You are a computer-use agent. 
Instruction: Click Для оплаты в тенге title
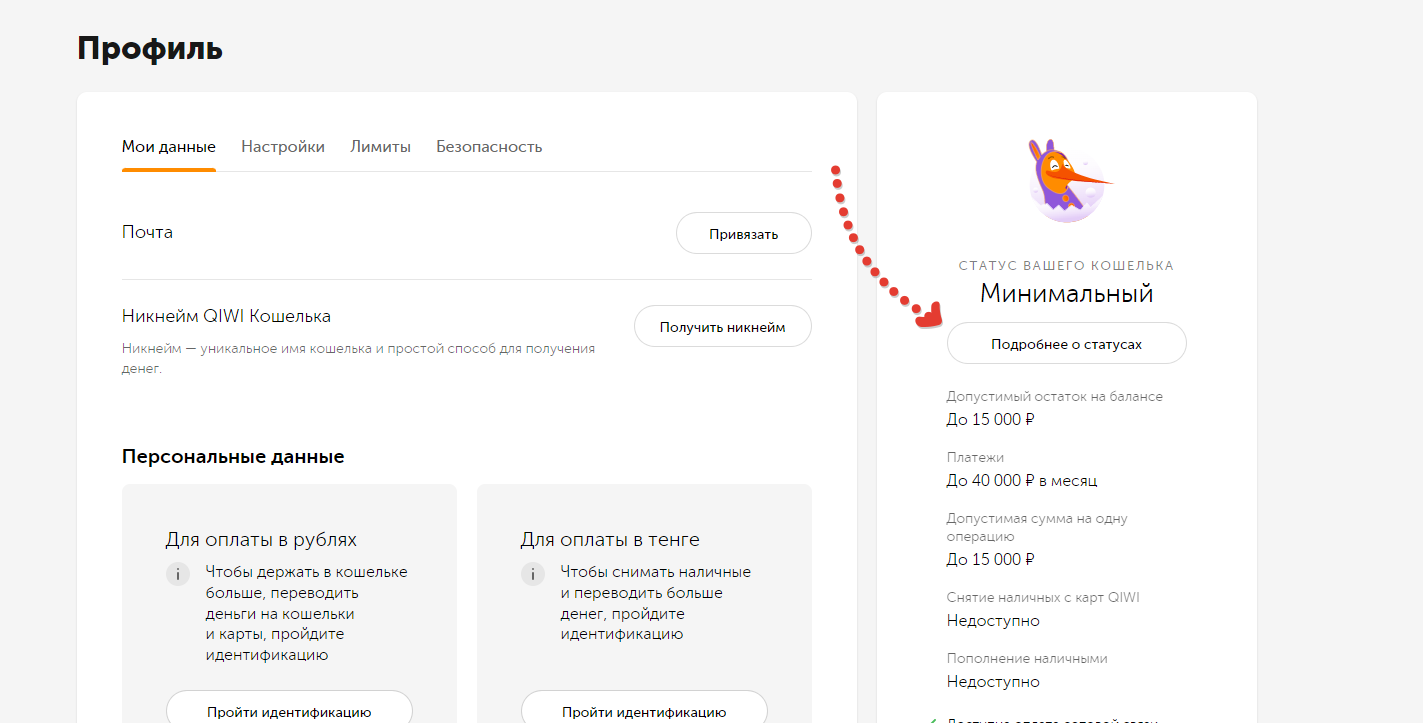pyautogui.click(x=610, y=540)
